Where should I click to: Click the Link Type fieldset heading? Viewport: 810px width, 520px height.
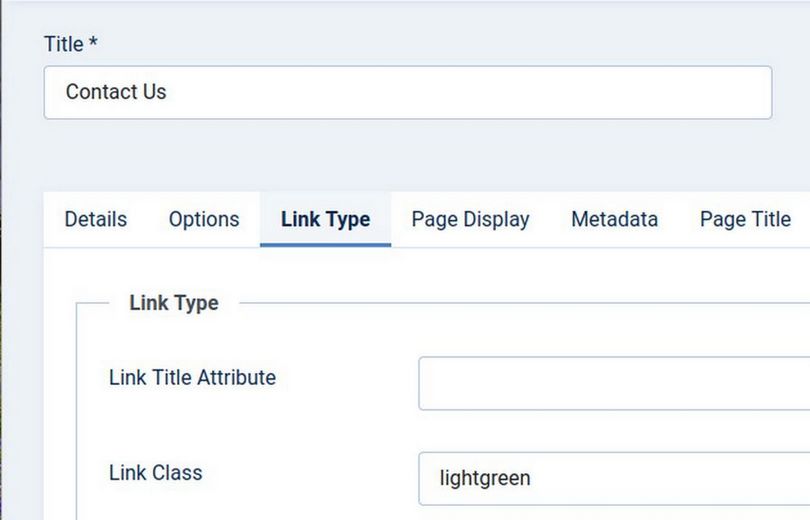[x=174, y=303]
